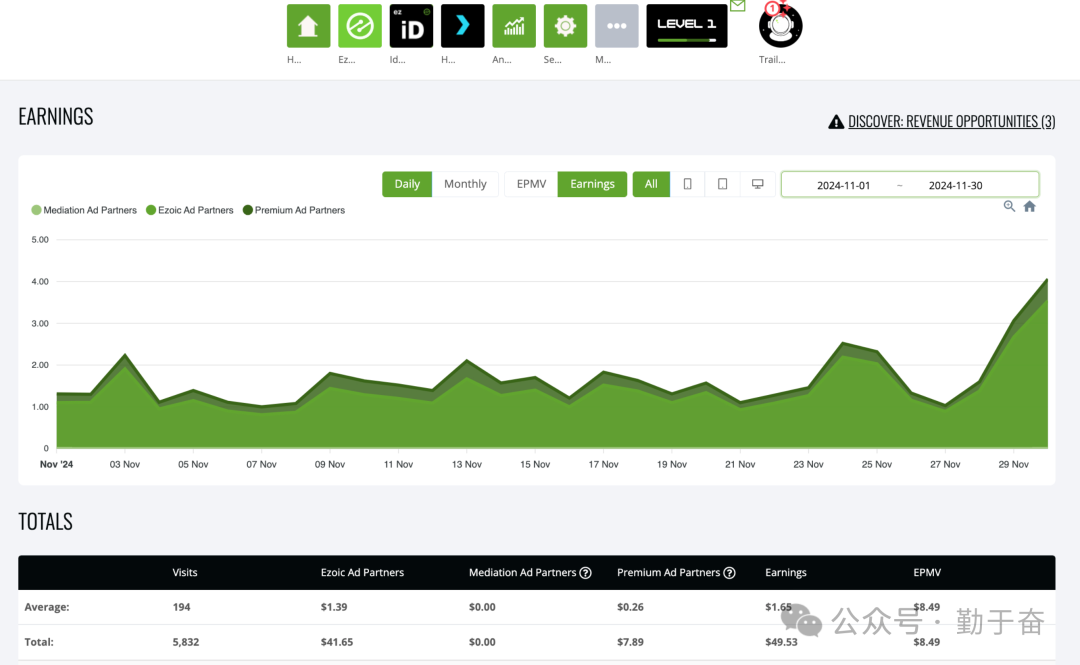The width and height of the screenshot is (1080, 665).
Task: Click the green Ezoic logo icon
Action: coord(359,26)
